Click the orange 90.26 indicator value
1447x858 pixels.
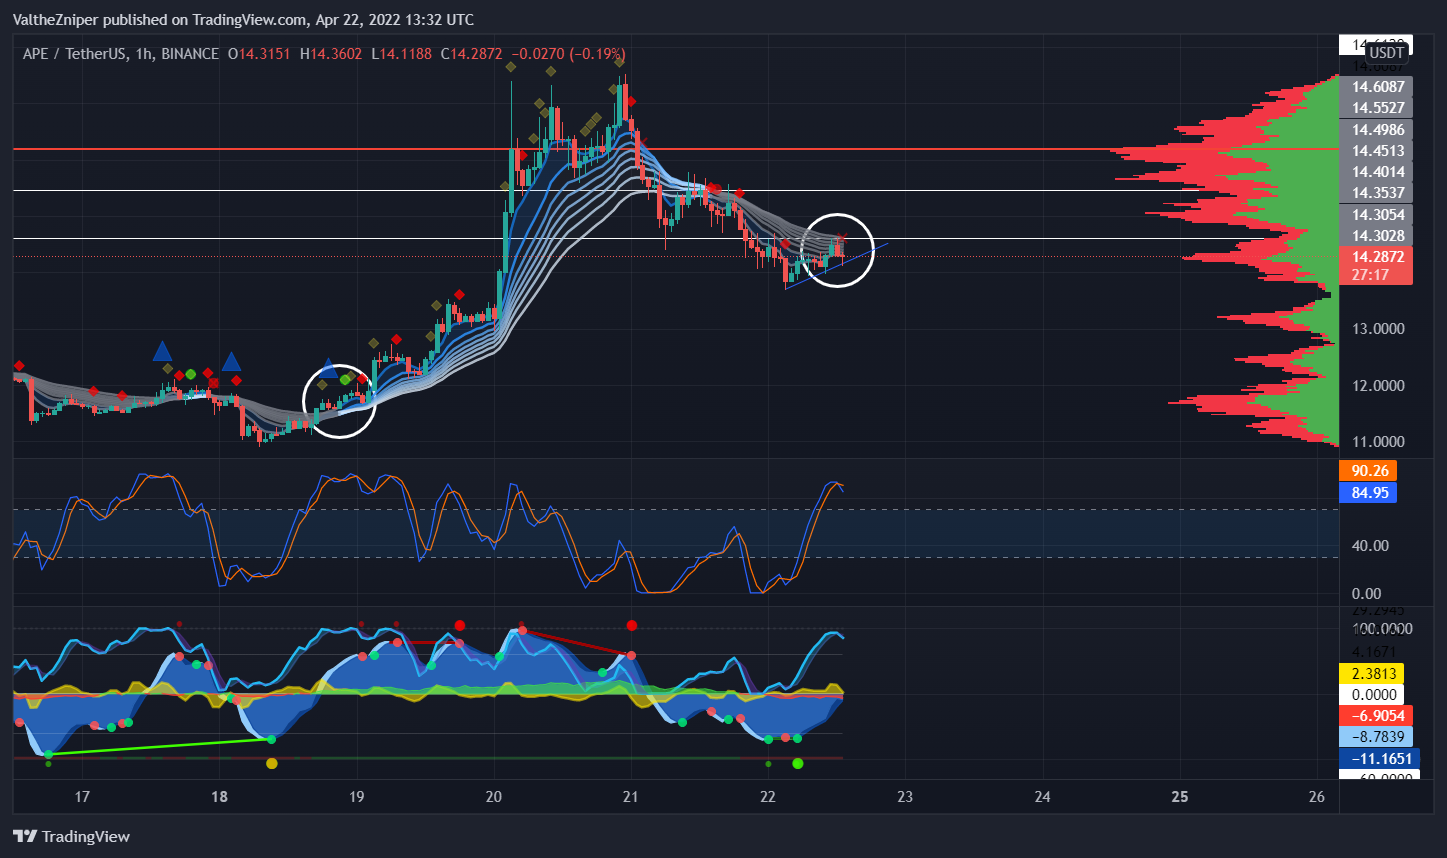click(1369, 471)
